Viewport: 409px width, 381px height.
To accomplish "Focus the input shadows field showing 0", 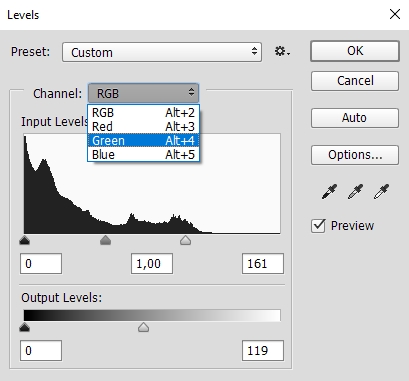I will [x=41, y=263].
